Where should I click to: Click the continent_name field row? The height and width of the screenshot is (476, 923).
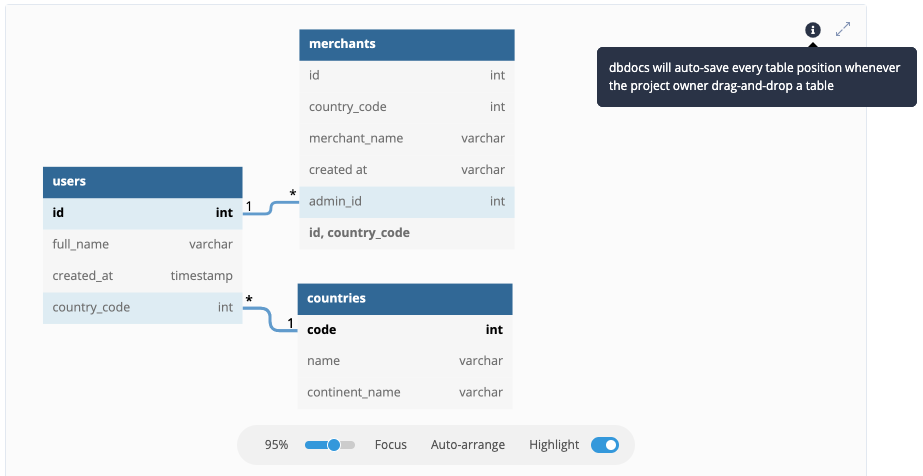point(405,392)
